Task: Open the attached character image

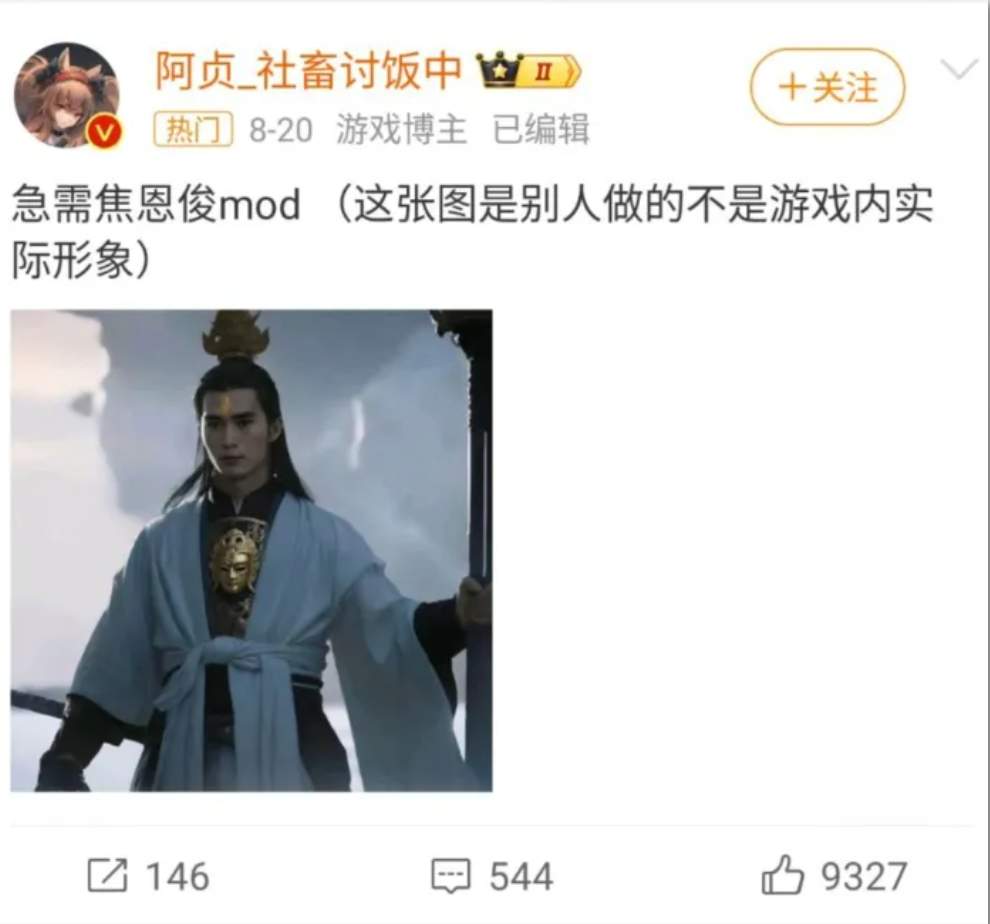Action: click(x=251, y=550)
